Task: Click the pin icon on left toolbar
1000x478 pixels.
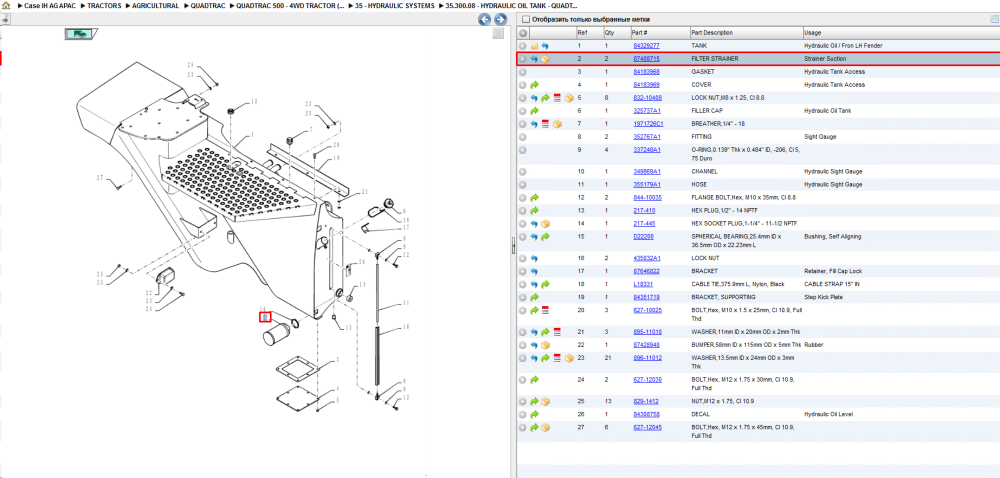Action: pyautogui.click(x=5, y=20)
